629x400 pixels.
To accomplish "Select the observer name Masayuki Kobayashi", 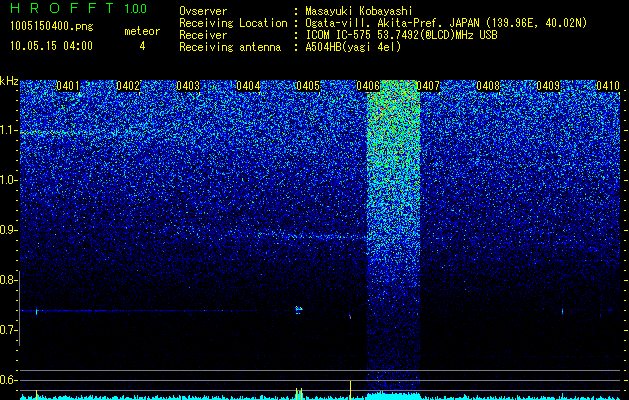I will pyautogui.click(x=359, y=11).
